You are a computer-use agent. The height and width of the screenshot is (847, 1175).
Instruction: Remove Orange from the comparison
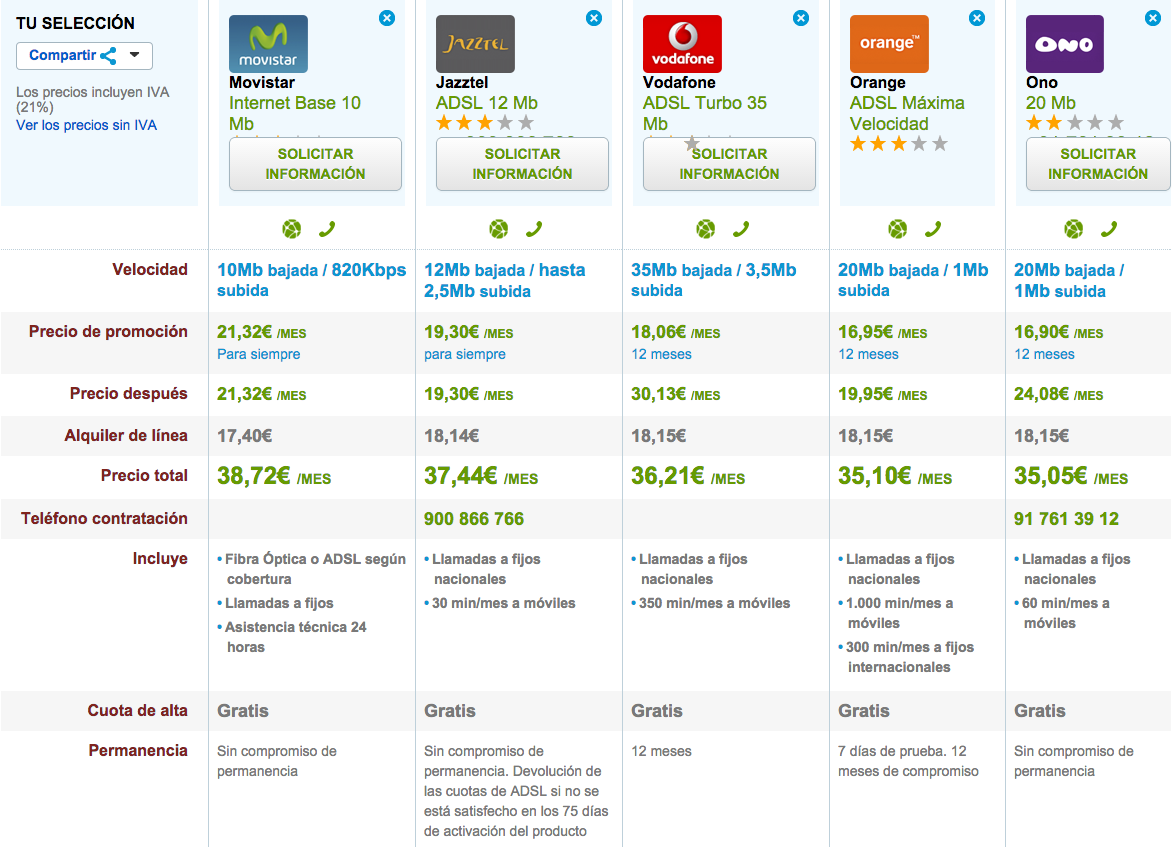pyautogui.click(x=976, y=18)
